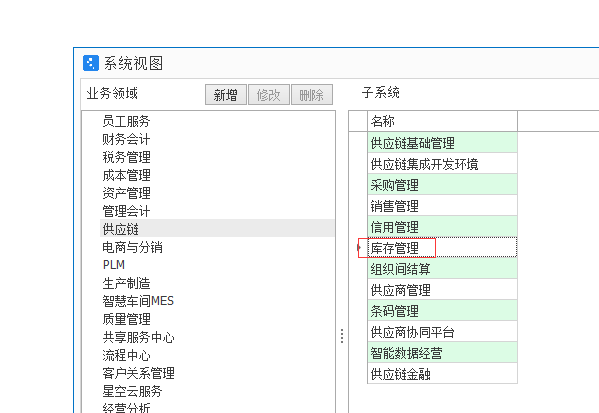Select the 供应链金融 row
599x413 pixels.
442,374
